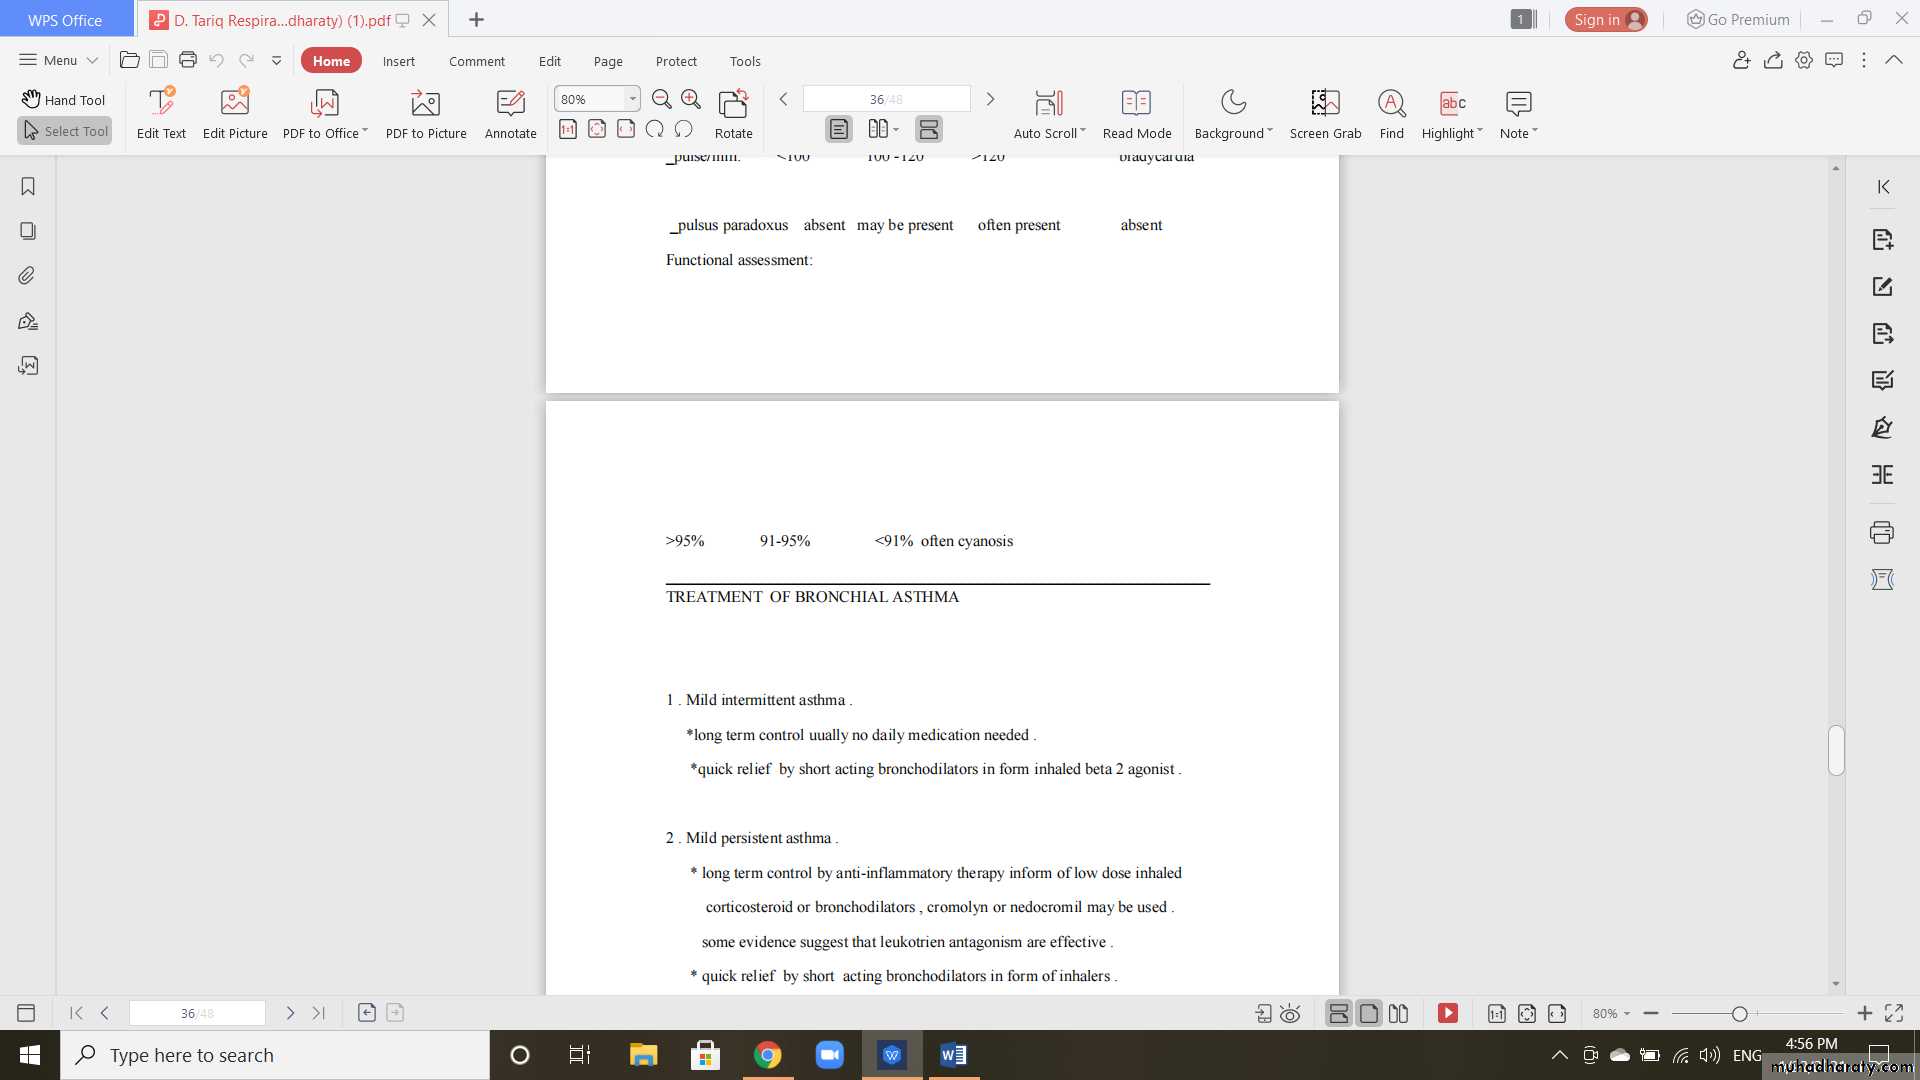Click the zoom in magnifier icon
The height and width of the screenshot is (1080, 1920).
pyautogui.click(x=691, y=99)
